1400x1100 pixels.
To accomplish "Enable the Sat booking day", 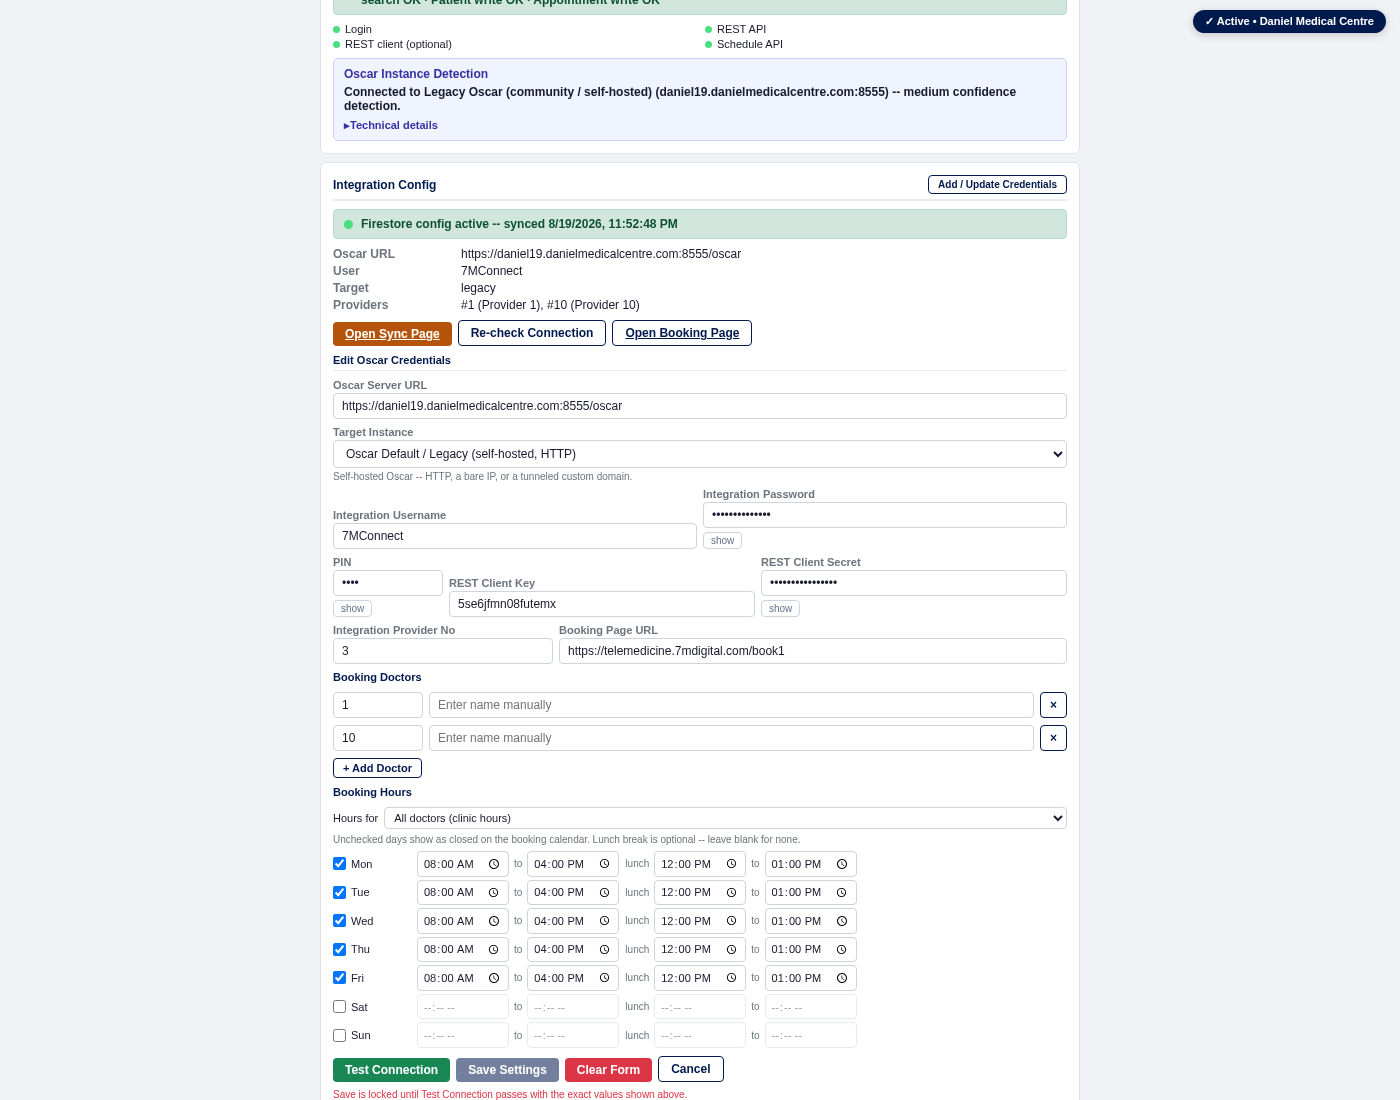I will coord(340,1007).
